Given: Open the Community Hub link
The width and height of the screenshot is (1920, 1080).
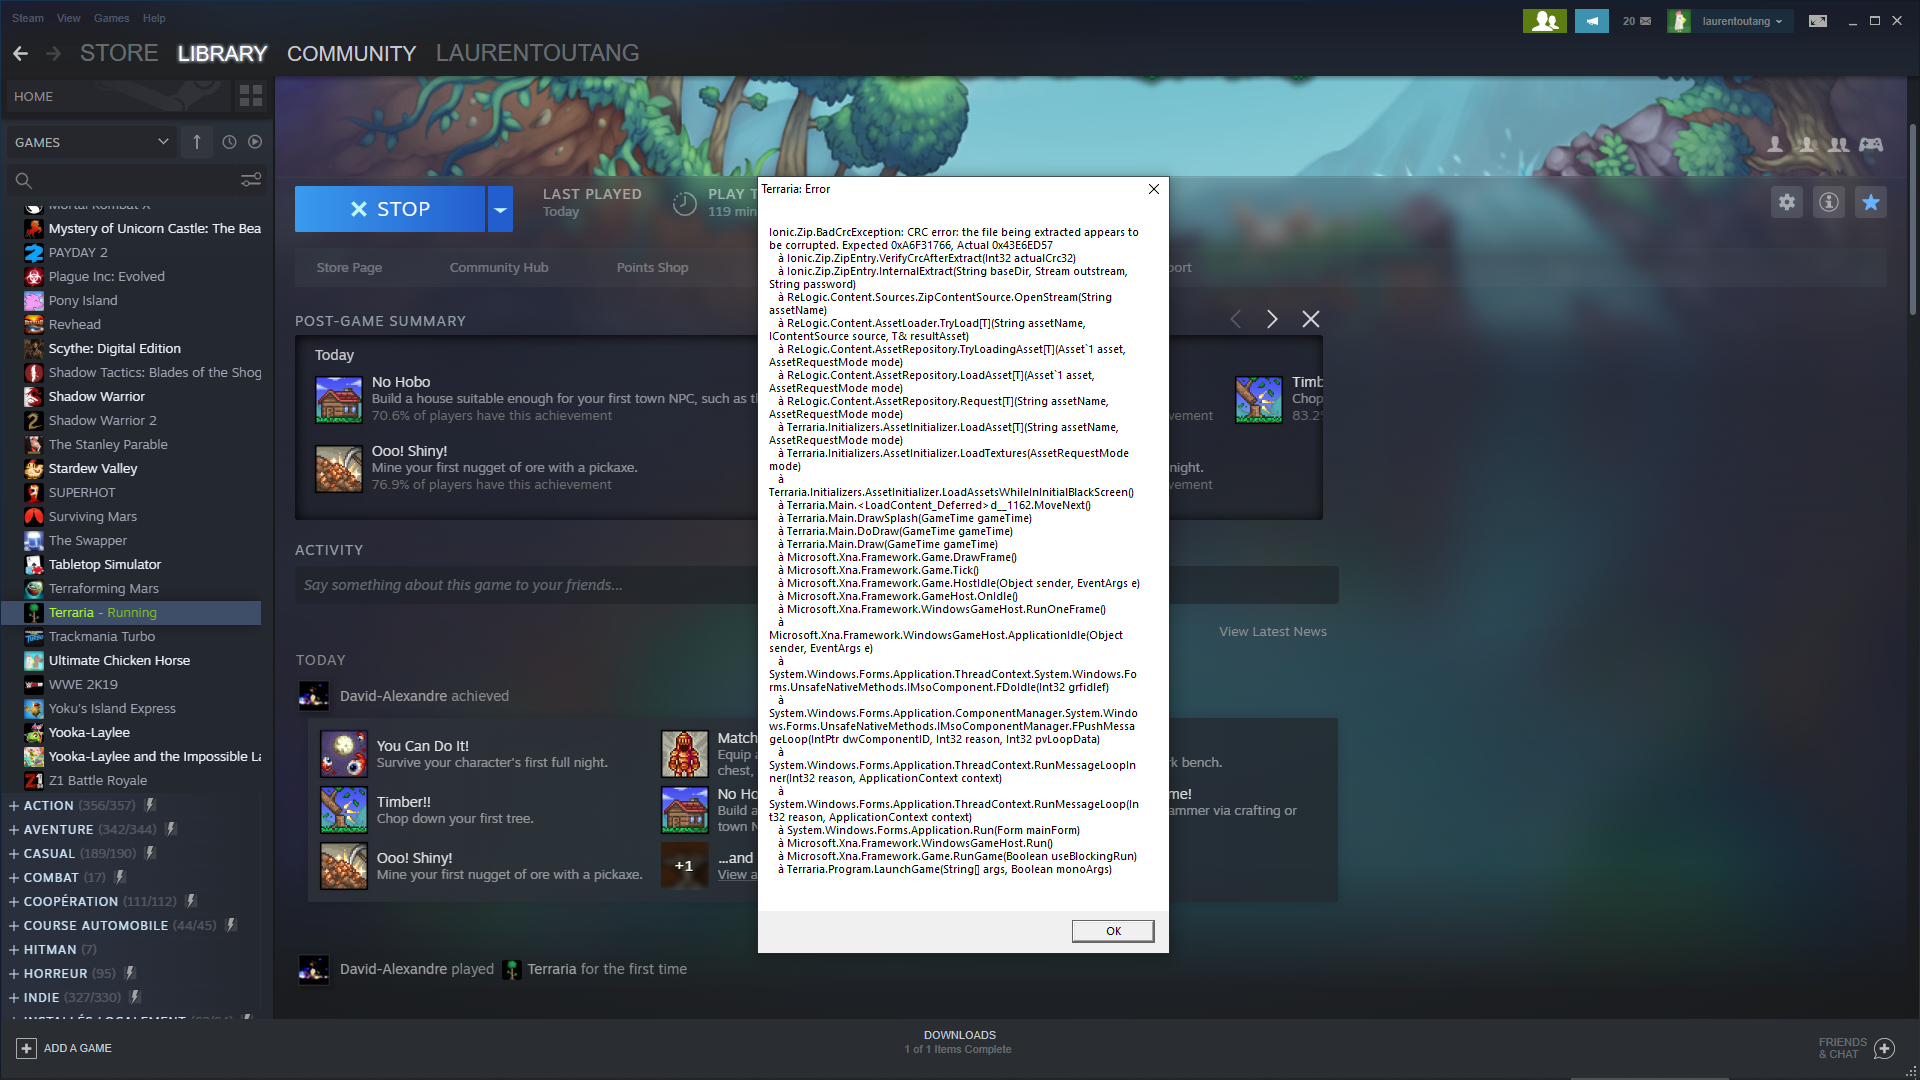Looking at the screenshot, I should (x=499, y=267).
